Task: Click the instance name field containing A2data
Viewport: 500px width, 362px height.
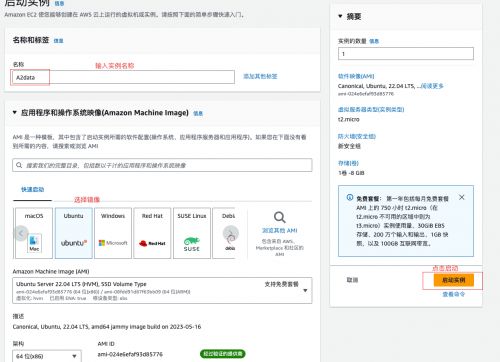Action: (x=123, y=77)
